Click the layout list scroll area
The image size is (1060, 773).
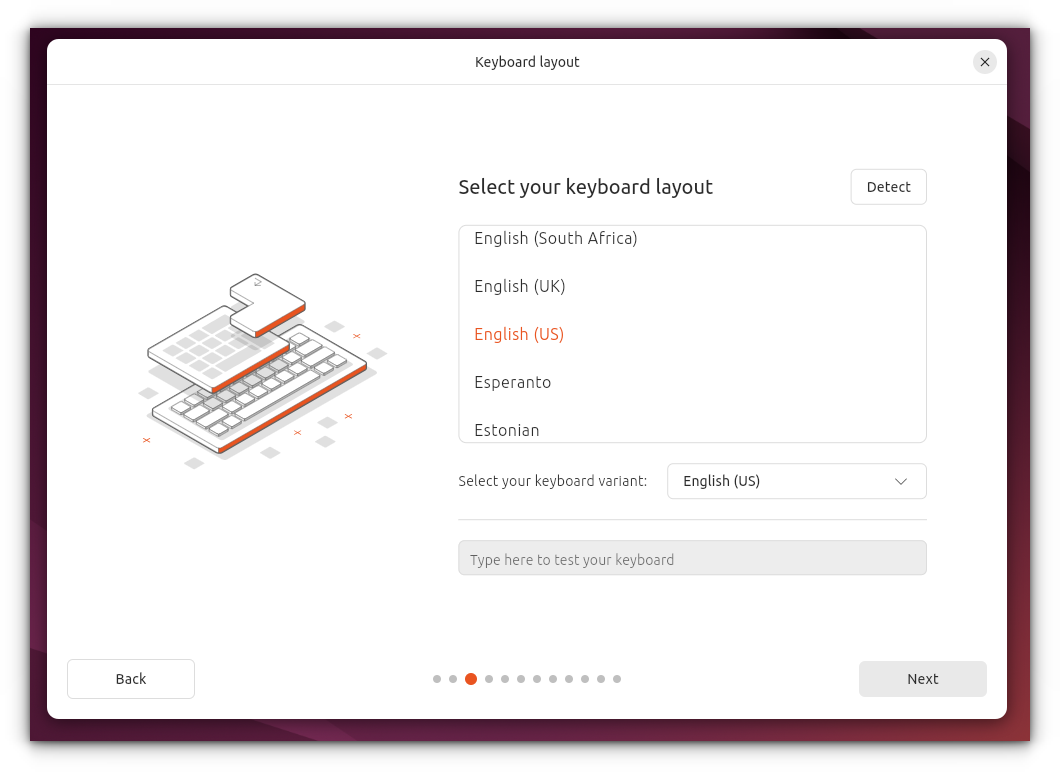(692, 334)
